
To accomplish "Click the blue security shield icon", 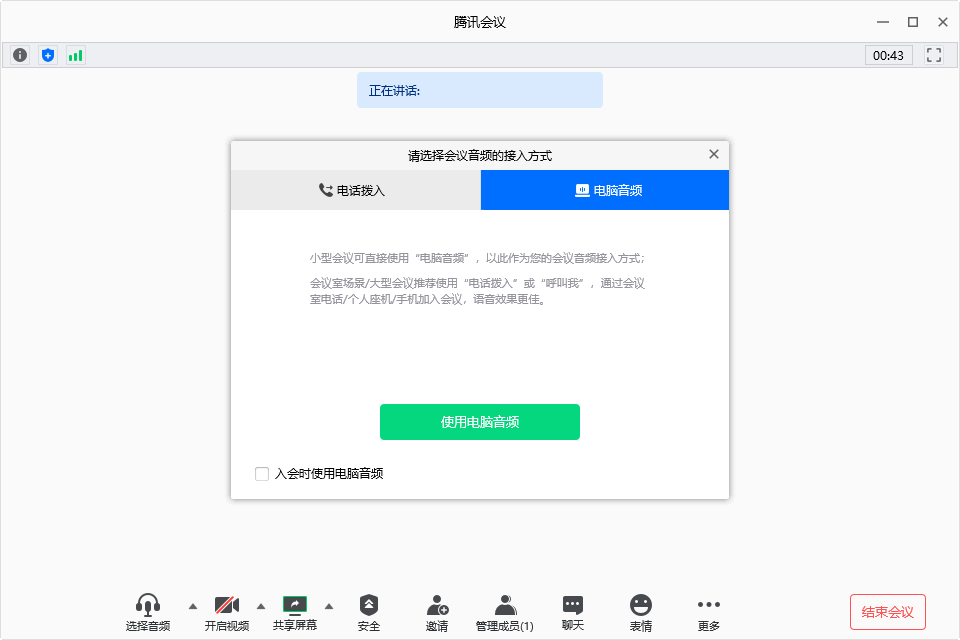I will click(x=48, y=55).
